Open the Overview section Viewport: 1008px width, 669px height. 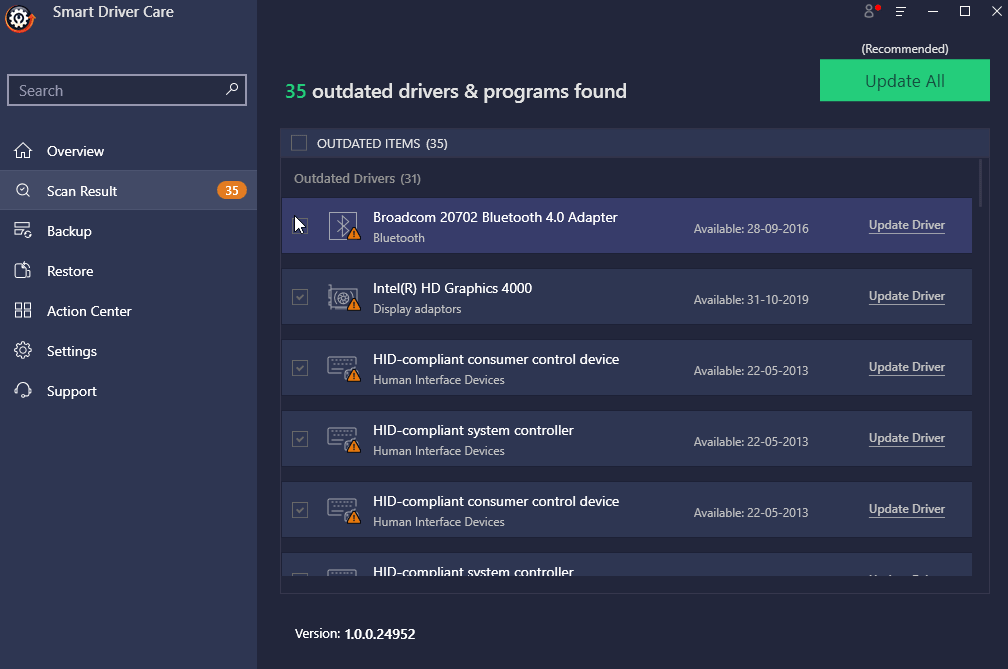click(129, 151)
